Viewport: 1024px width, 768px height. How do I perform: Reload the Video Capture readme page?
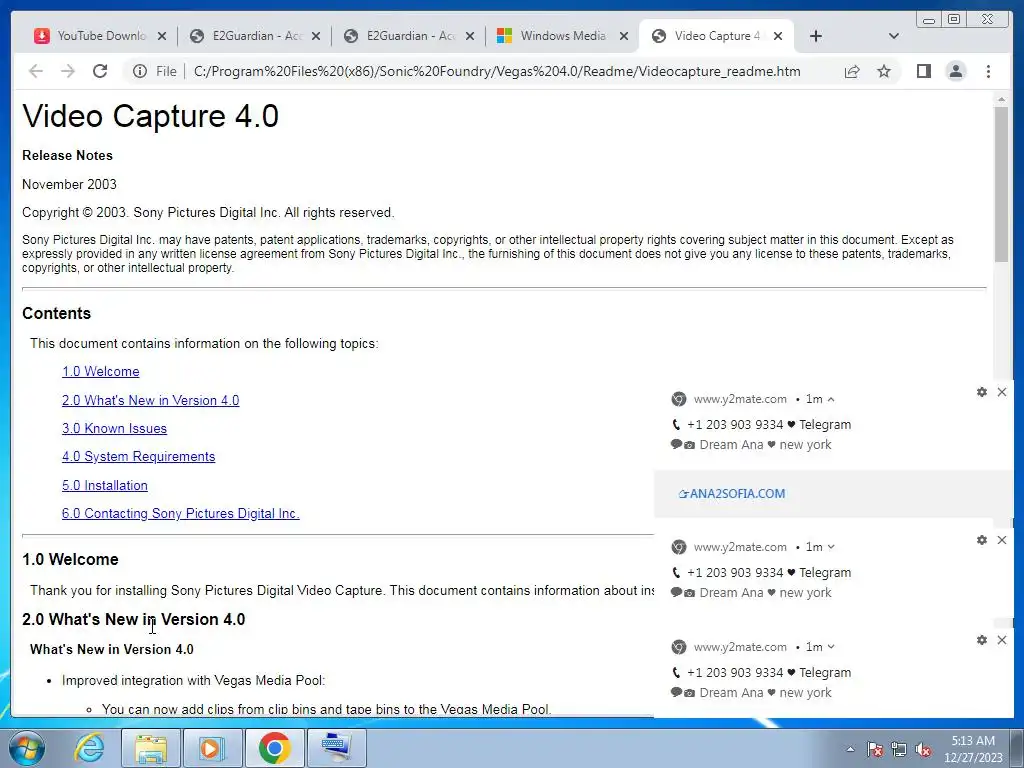[100, 71]
